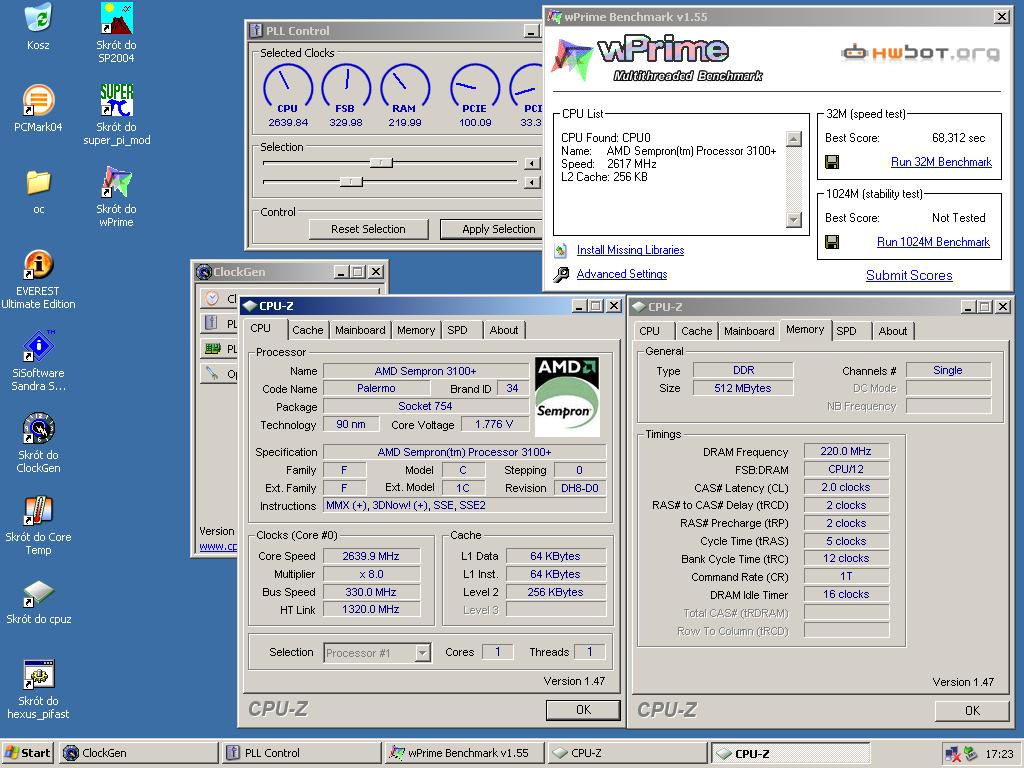This screenshot has width=1024, height=768.
Task: Open EVEREST Ultimate Edition icon
Action: pyautogui.click(x=38, y=264)
